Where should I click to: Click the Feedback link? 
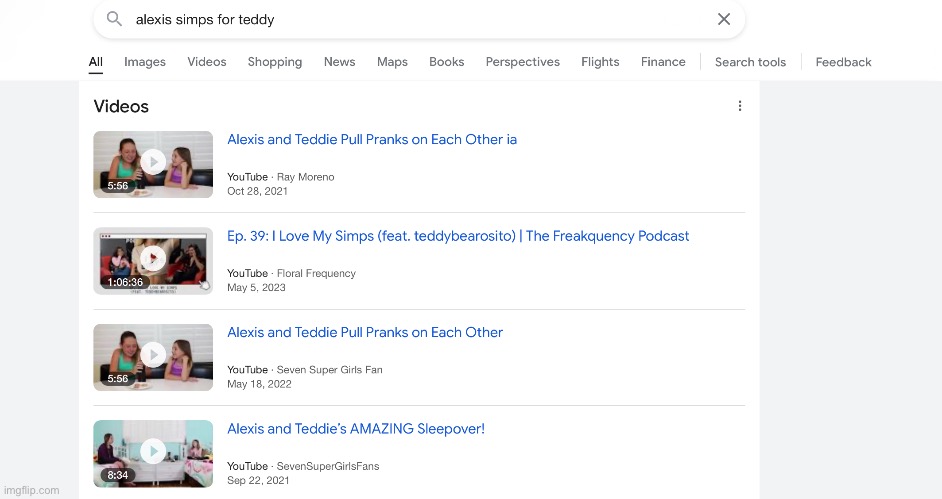click(x=843, y=62)
